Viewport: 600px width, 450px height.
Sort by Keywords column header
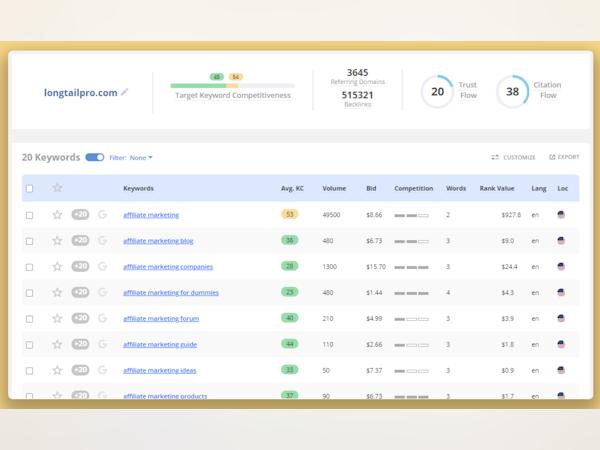point(138,188)
